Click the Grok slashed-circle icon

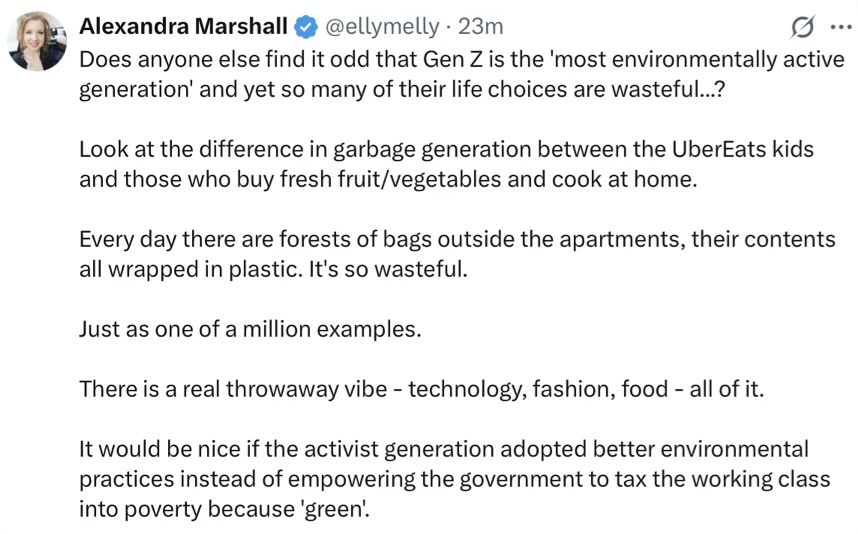pos(802,27)
